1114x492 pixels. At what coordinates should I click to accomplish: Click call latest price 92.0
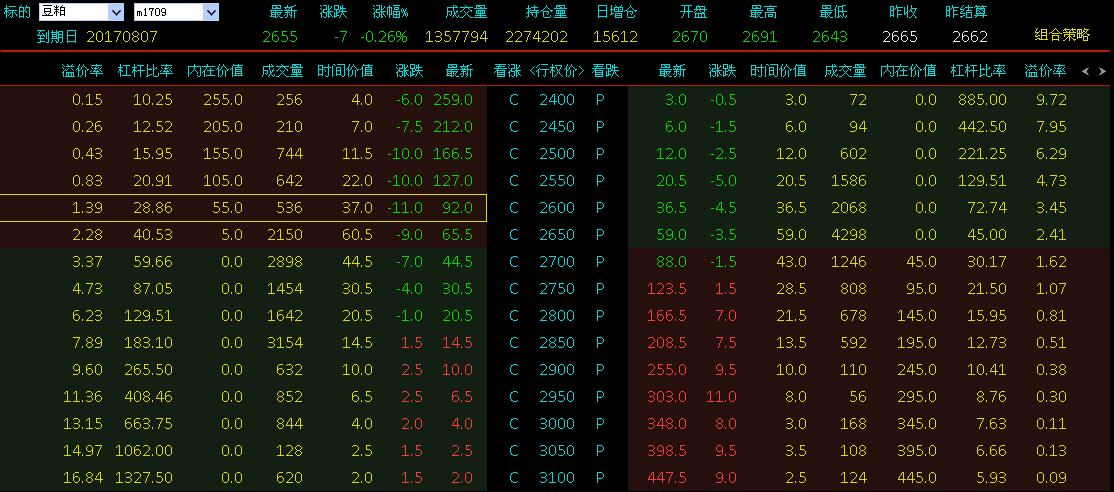pos(457,208)
